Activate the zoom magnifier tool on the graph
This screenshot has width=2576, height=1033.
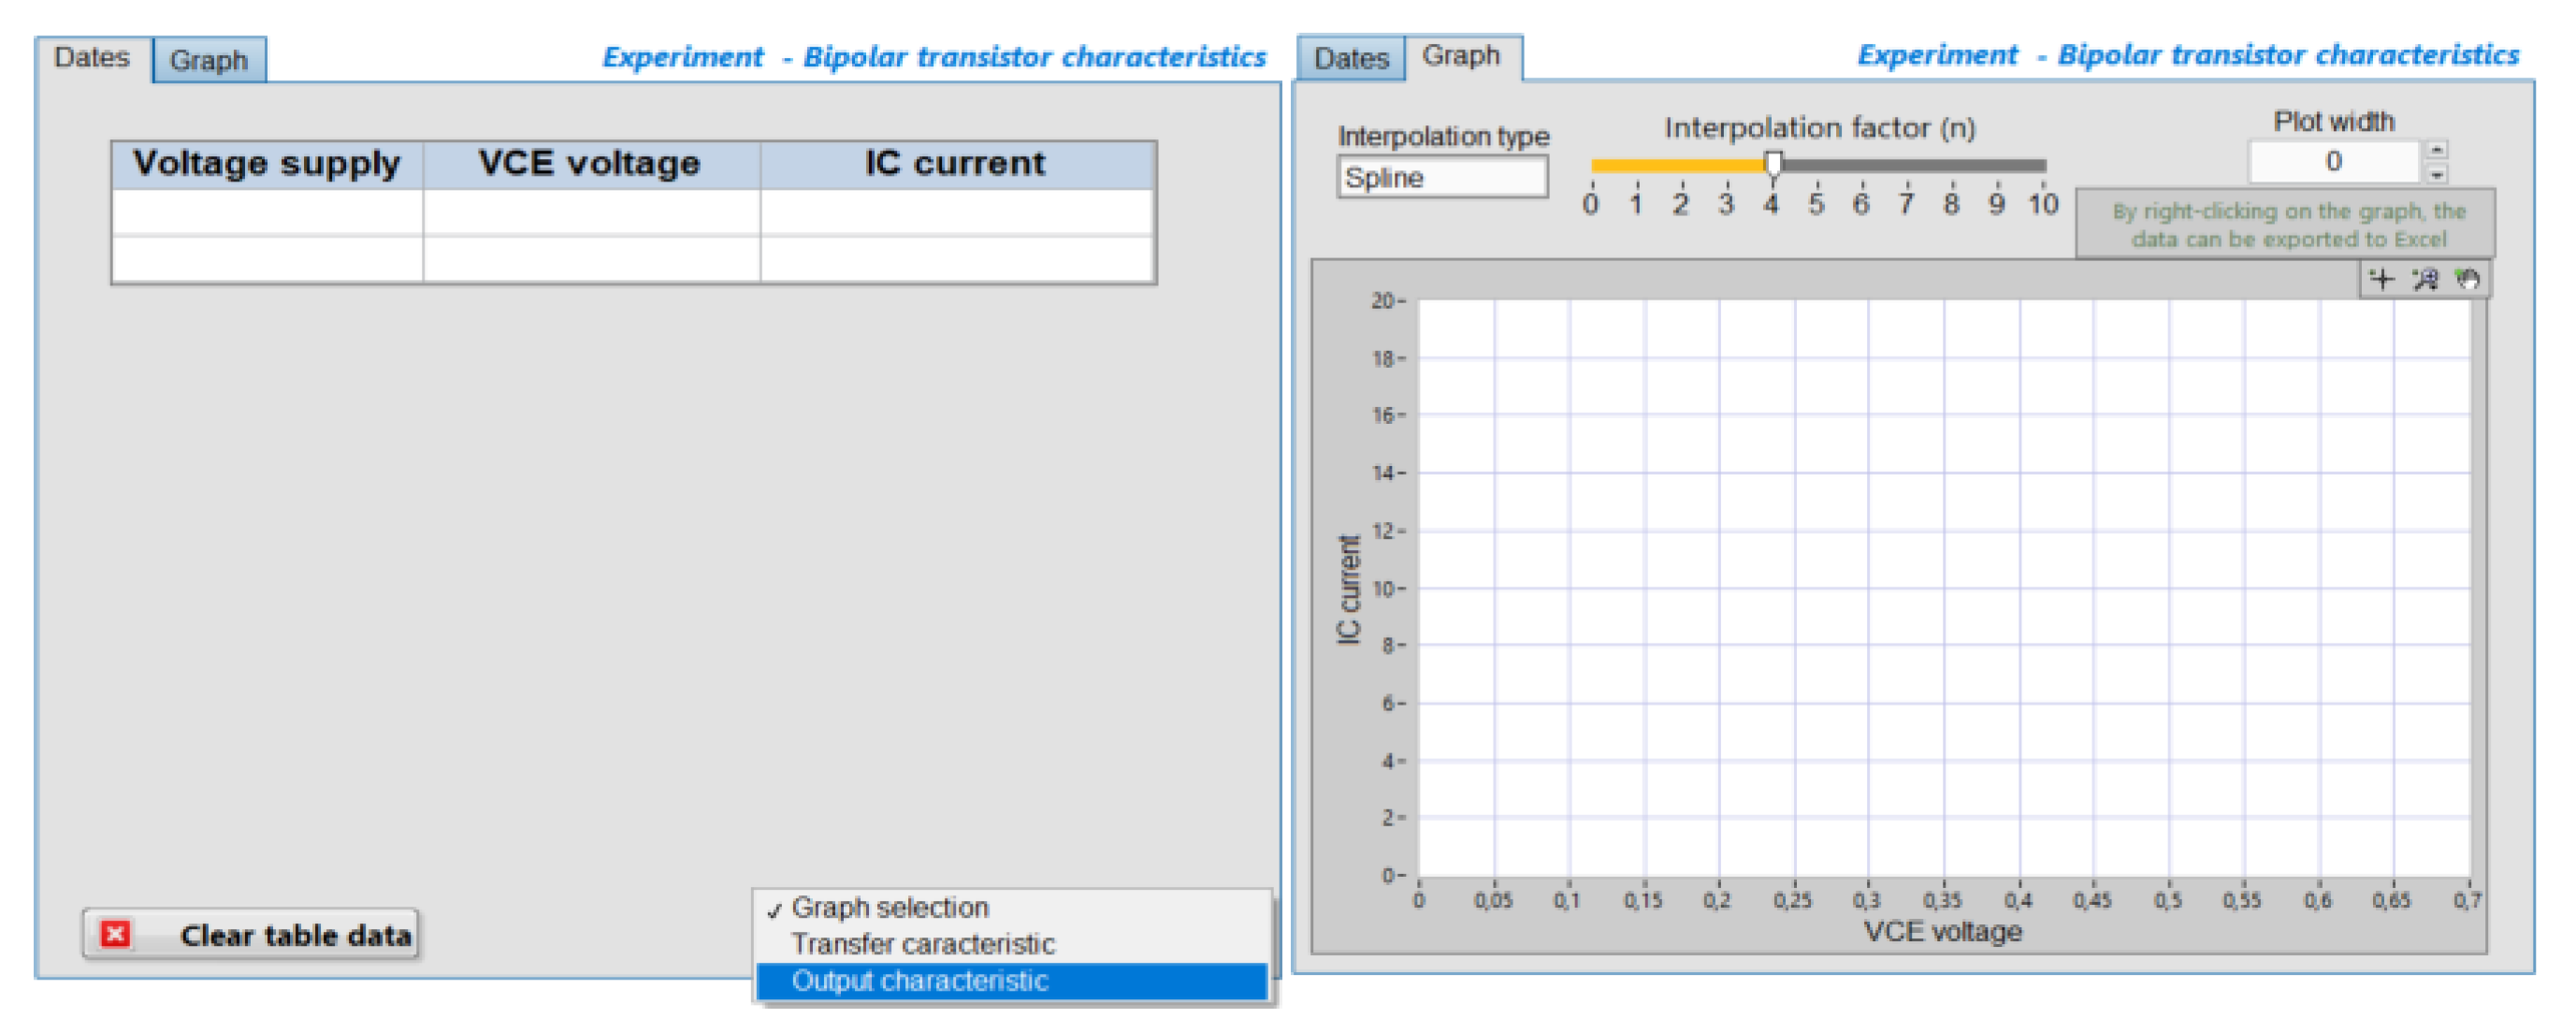pos(2428,281)
